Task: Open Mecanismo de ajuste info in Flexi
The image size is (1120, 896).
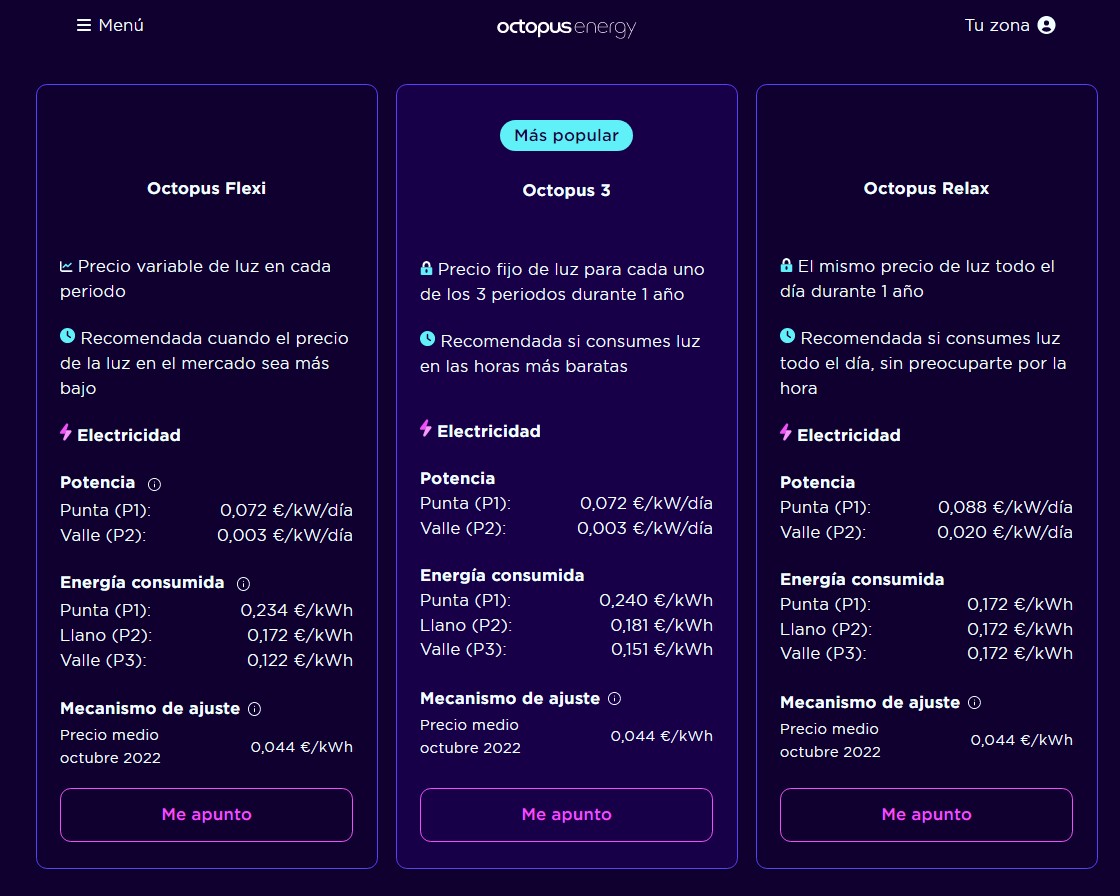Action: tap(254, 709)
